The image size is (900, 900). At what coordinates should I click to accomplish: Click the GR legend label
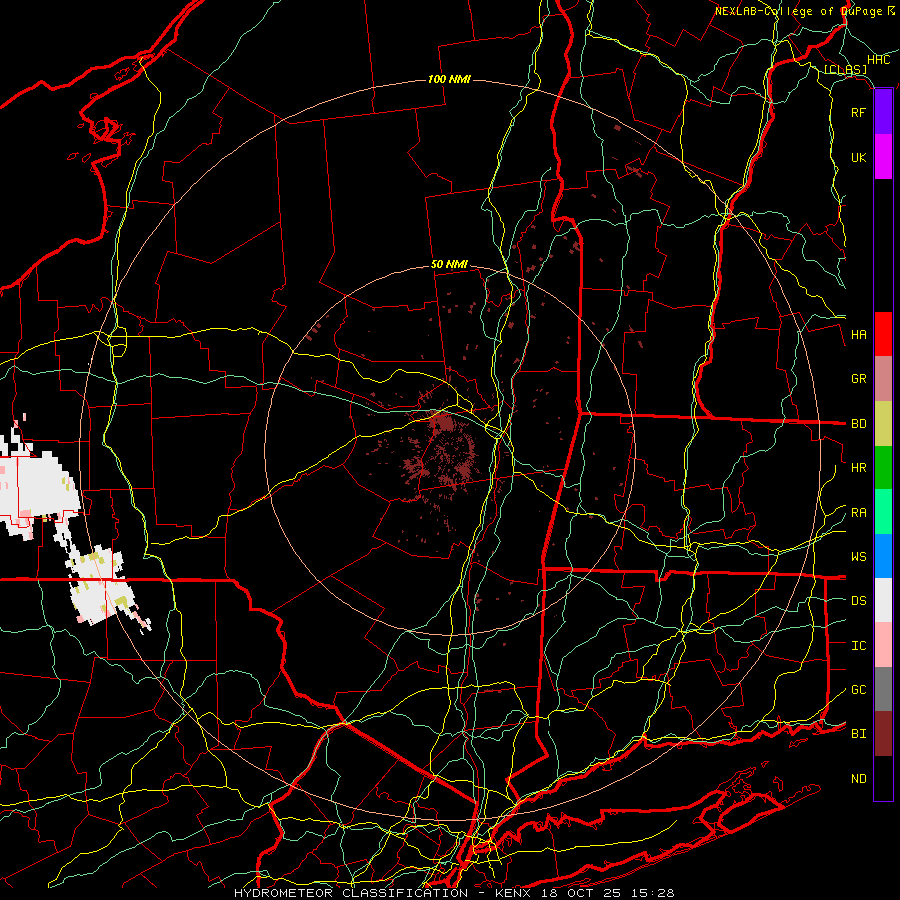point(858,379)
